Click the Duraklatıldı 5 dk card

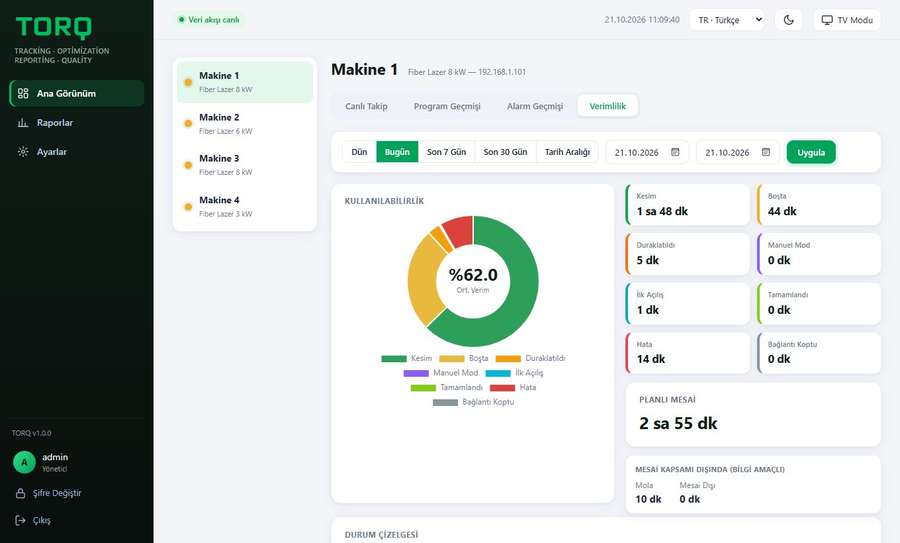687,254
